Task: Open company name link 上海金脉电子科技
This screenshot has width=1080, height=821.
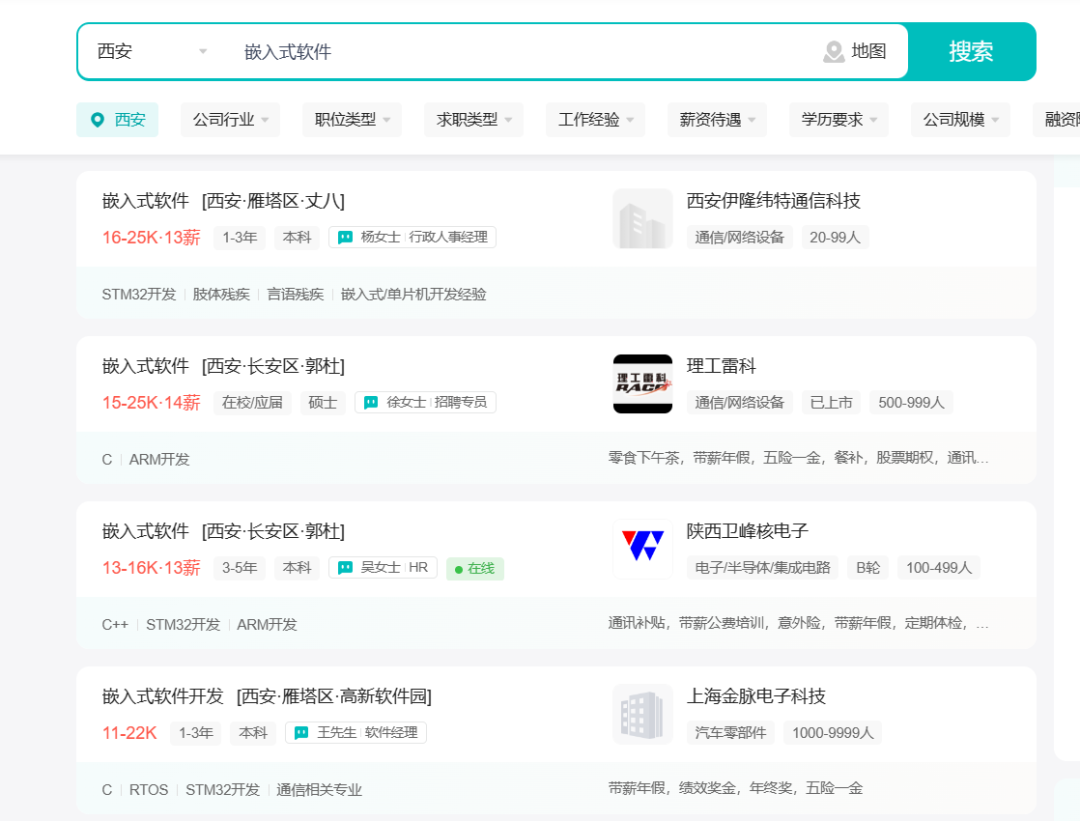Action: coord(756,697)
